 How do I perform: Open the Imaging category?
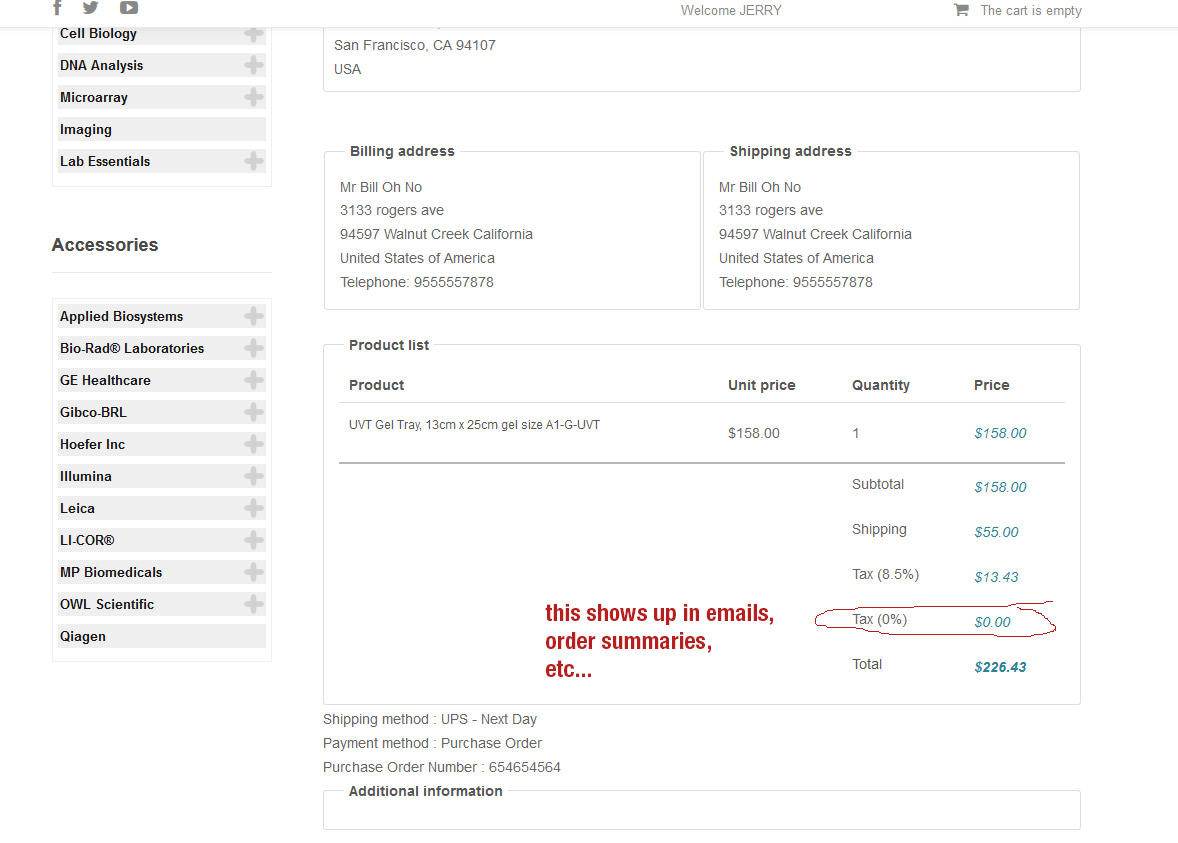tap(86, 129)
